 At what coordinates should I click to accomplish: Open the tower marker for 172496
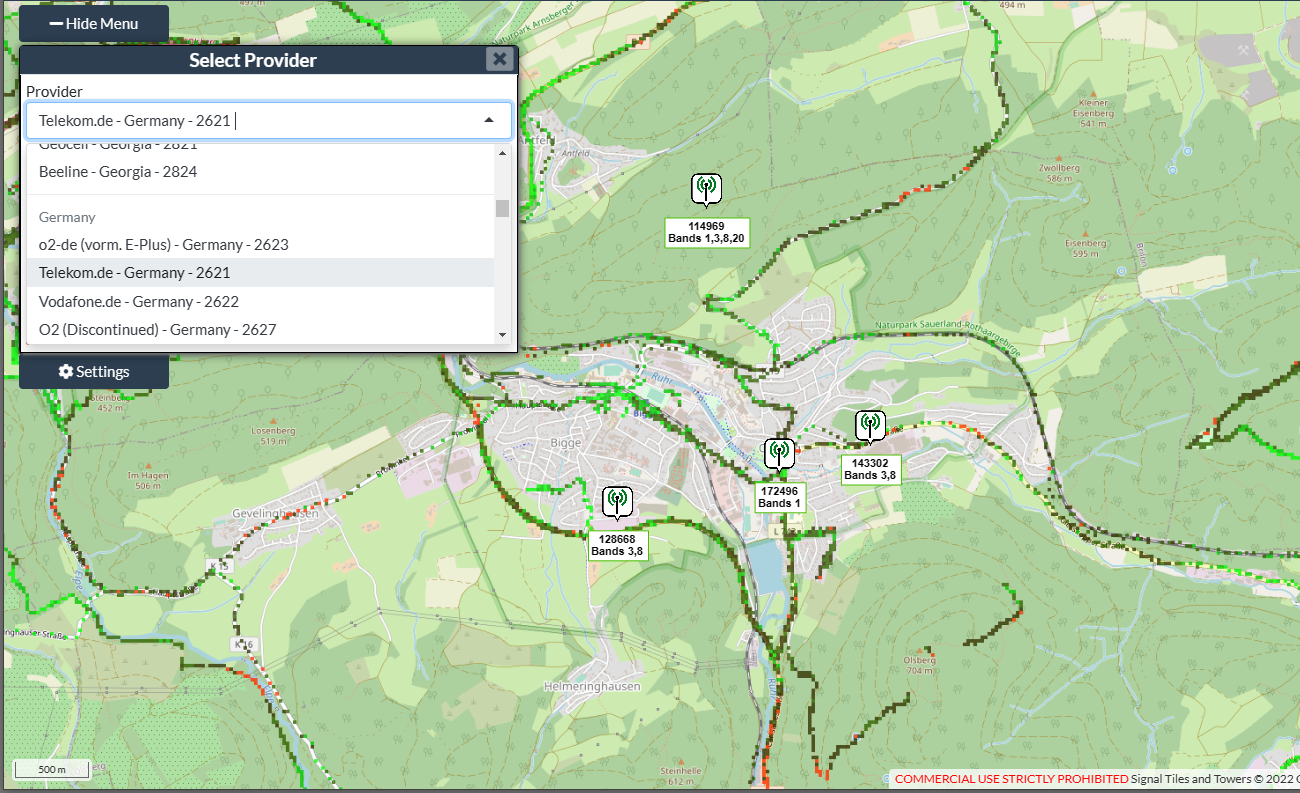click(x=779, y=454)
